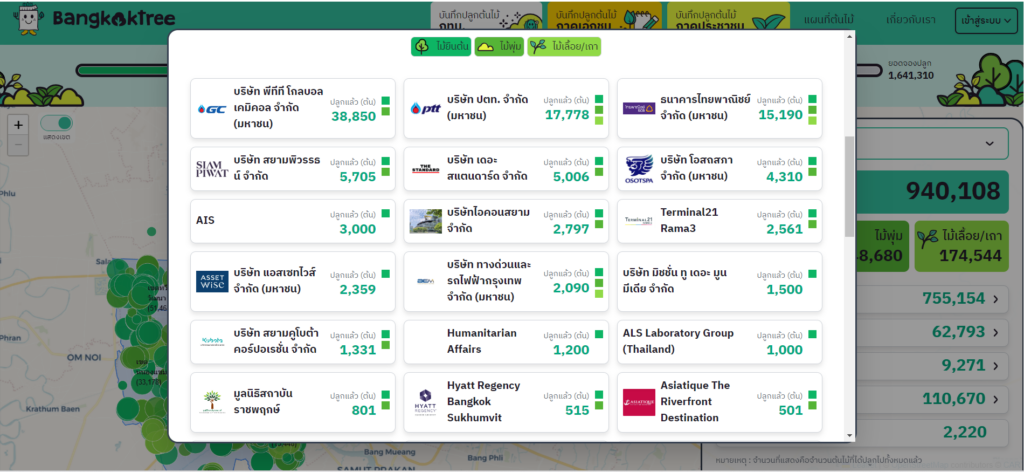Click the Osotspa logo
The width and height of the screenshot is (1024, 472).
639,169
